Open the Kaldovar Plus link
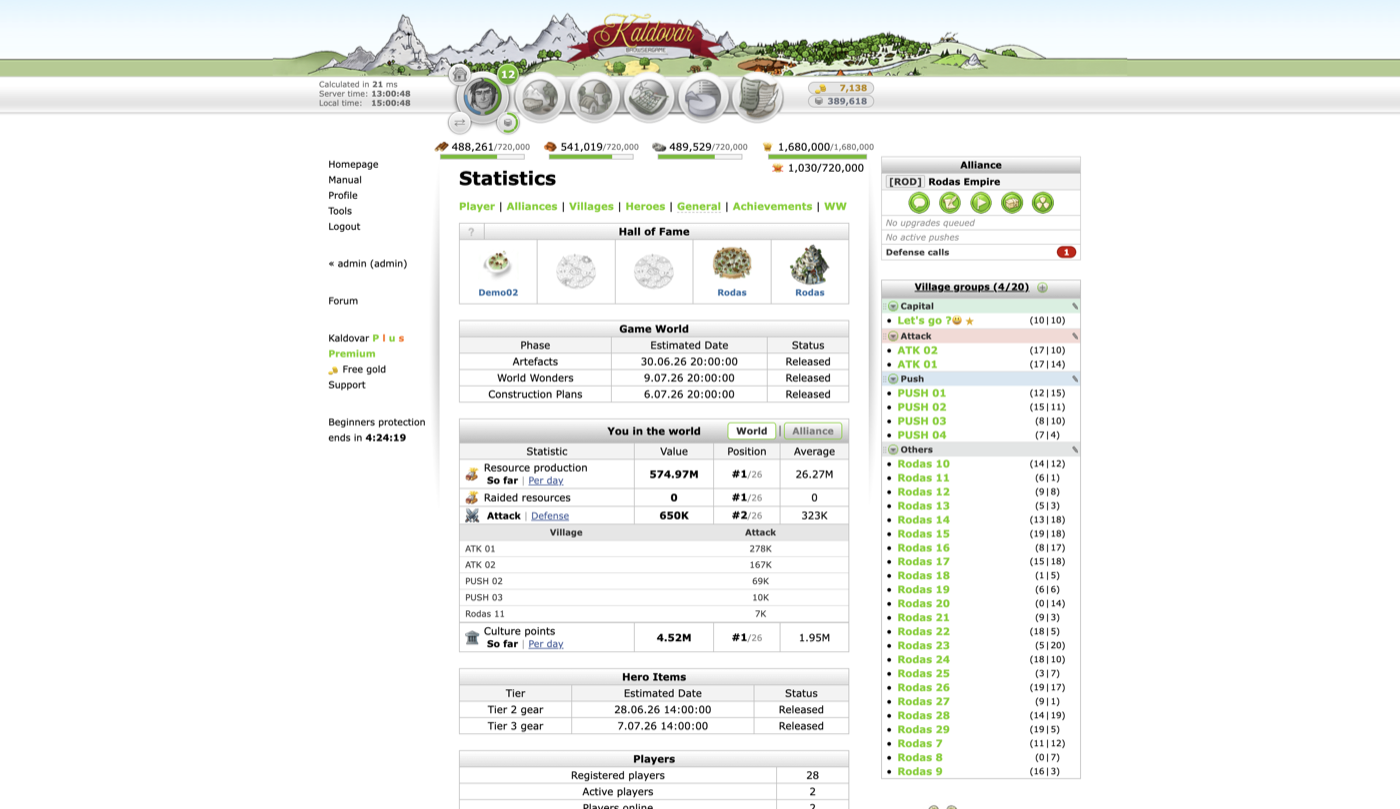The image size is (1400, 809). click(x=366, y=339)
